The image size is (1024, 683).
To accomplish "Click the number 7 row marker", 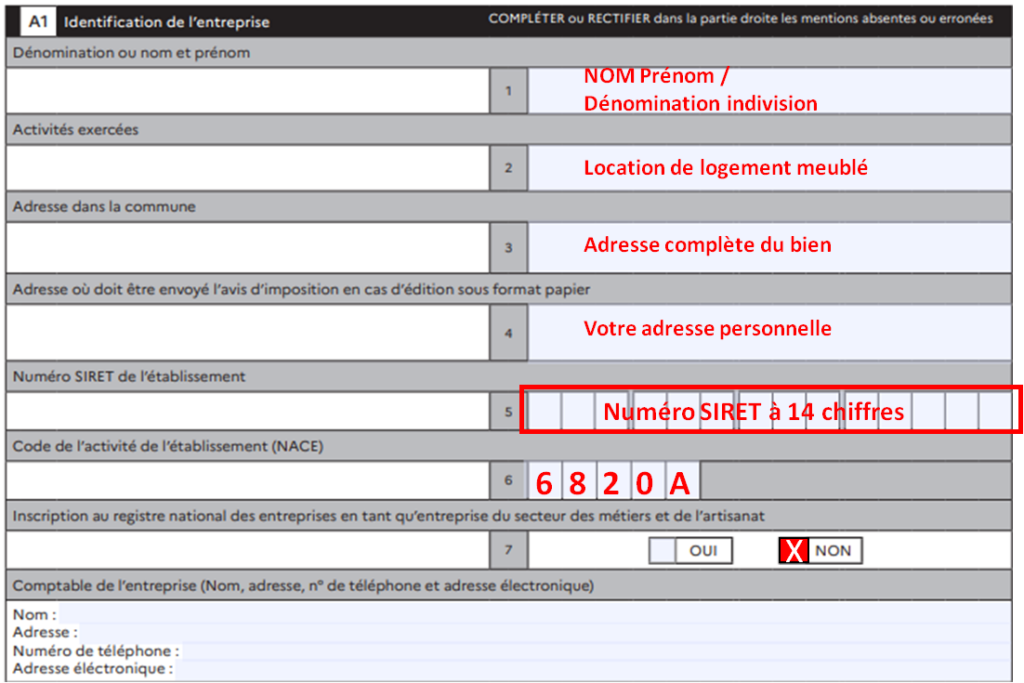I will [508, 550].
